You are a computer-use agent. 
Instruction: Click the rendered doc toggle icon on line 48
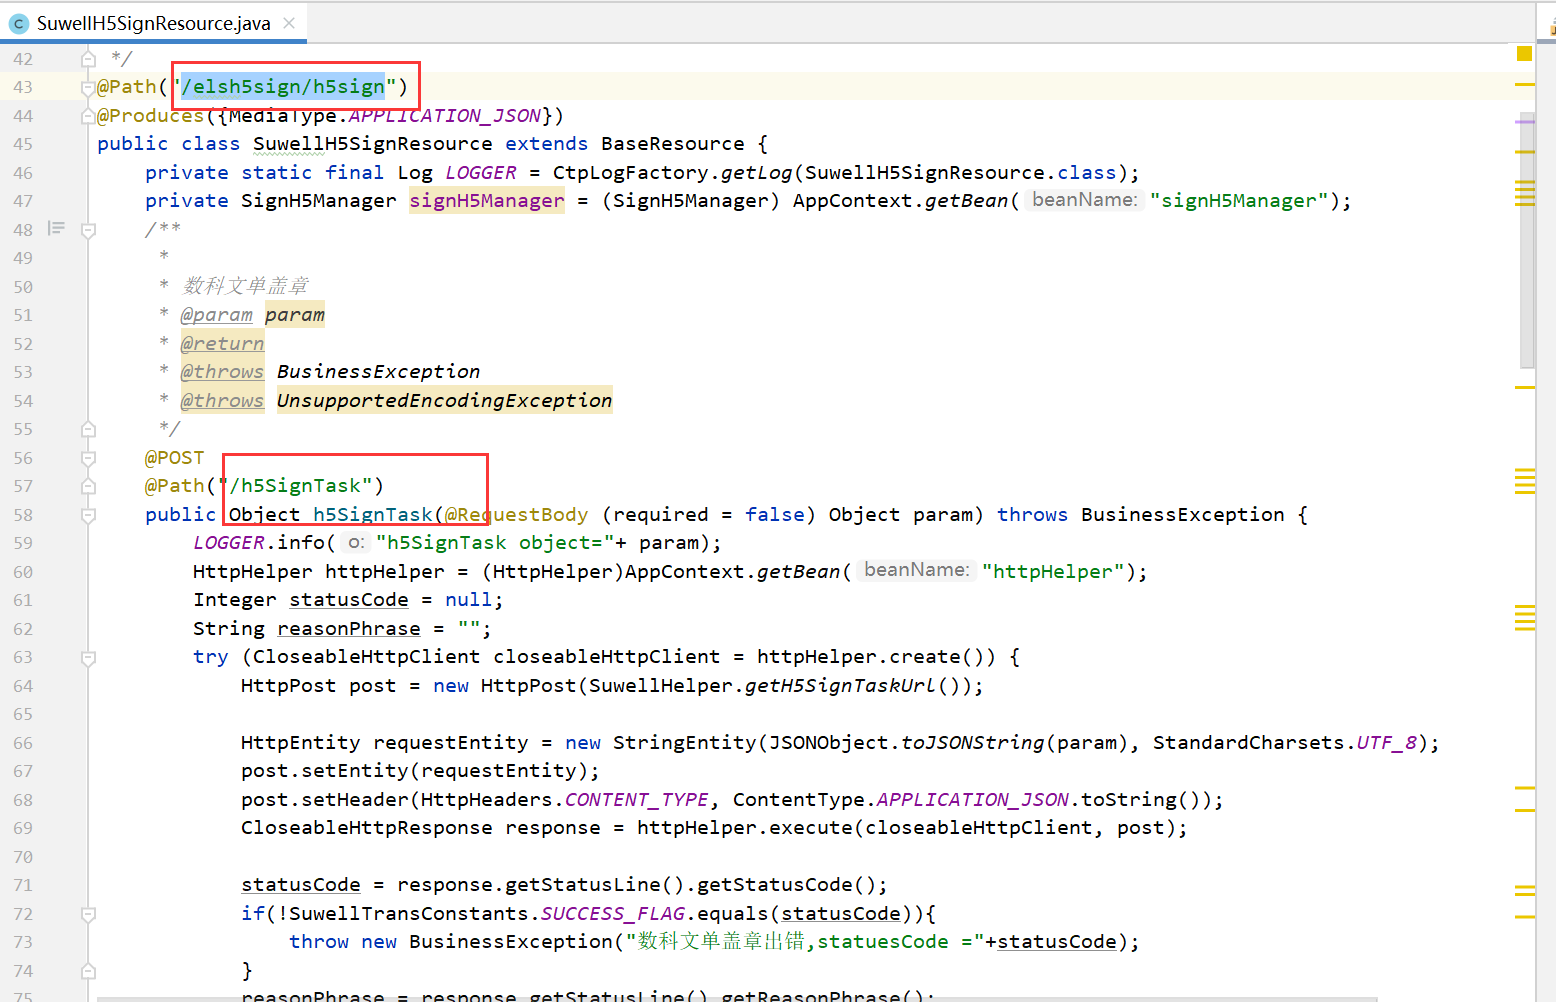pyautogui.click(x=57, y=229)
